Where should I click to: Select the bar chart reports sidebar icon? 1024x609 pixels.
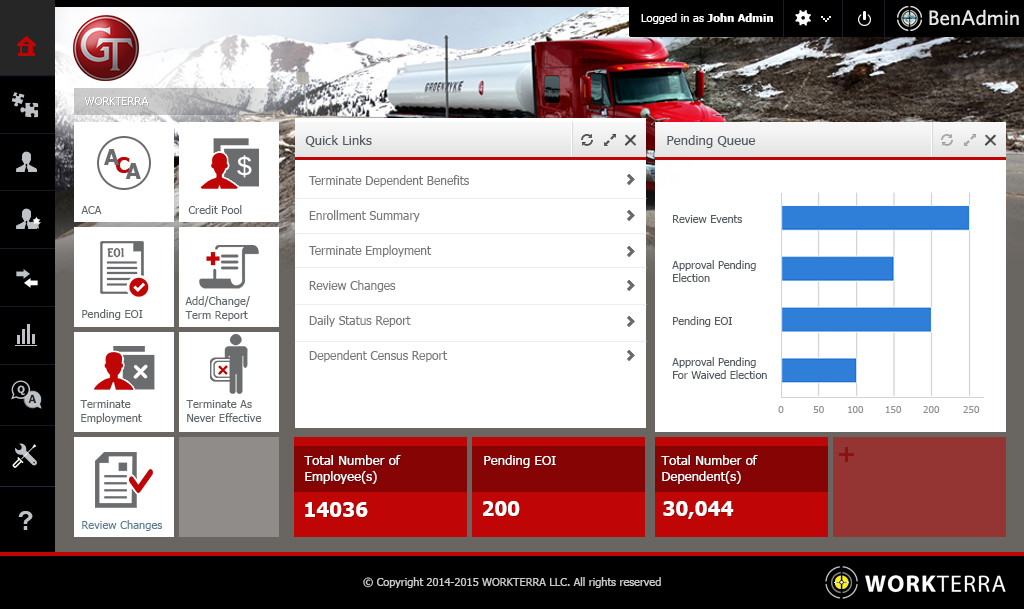point(27,334)
